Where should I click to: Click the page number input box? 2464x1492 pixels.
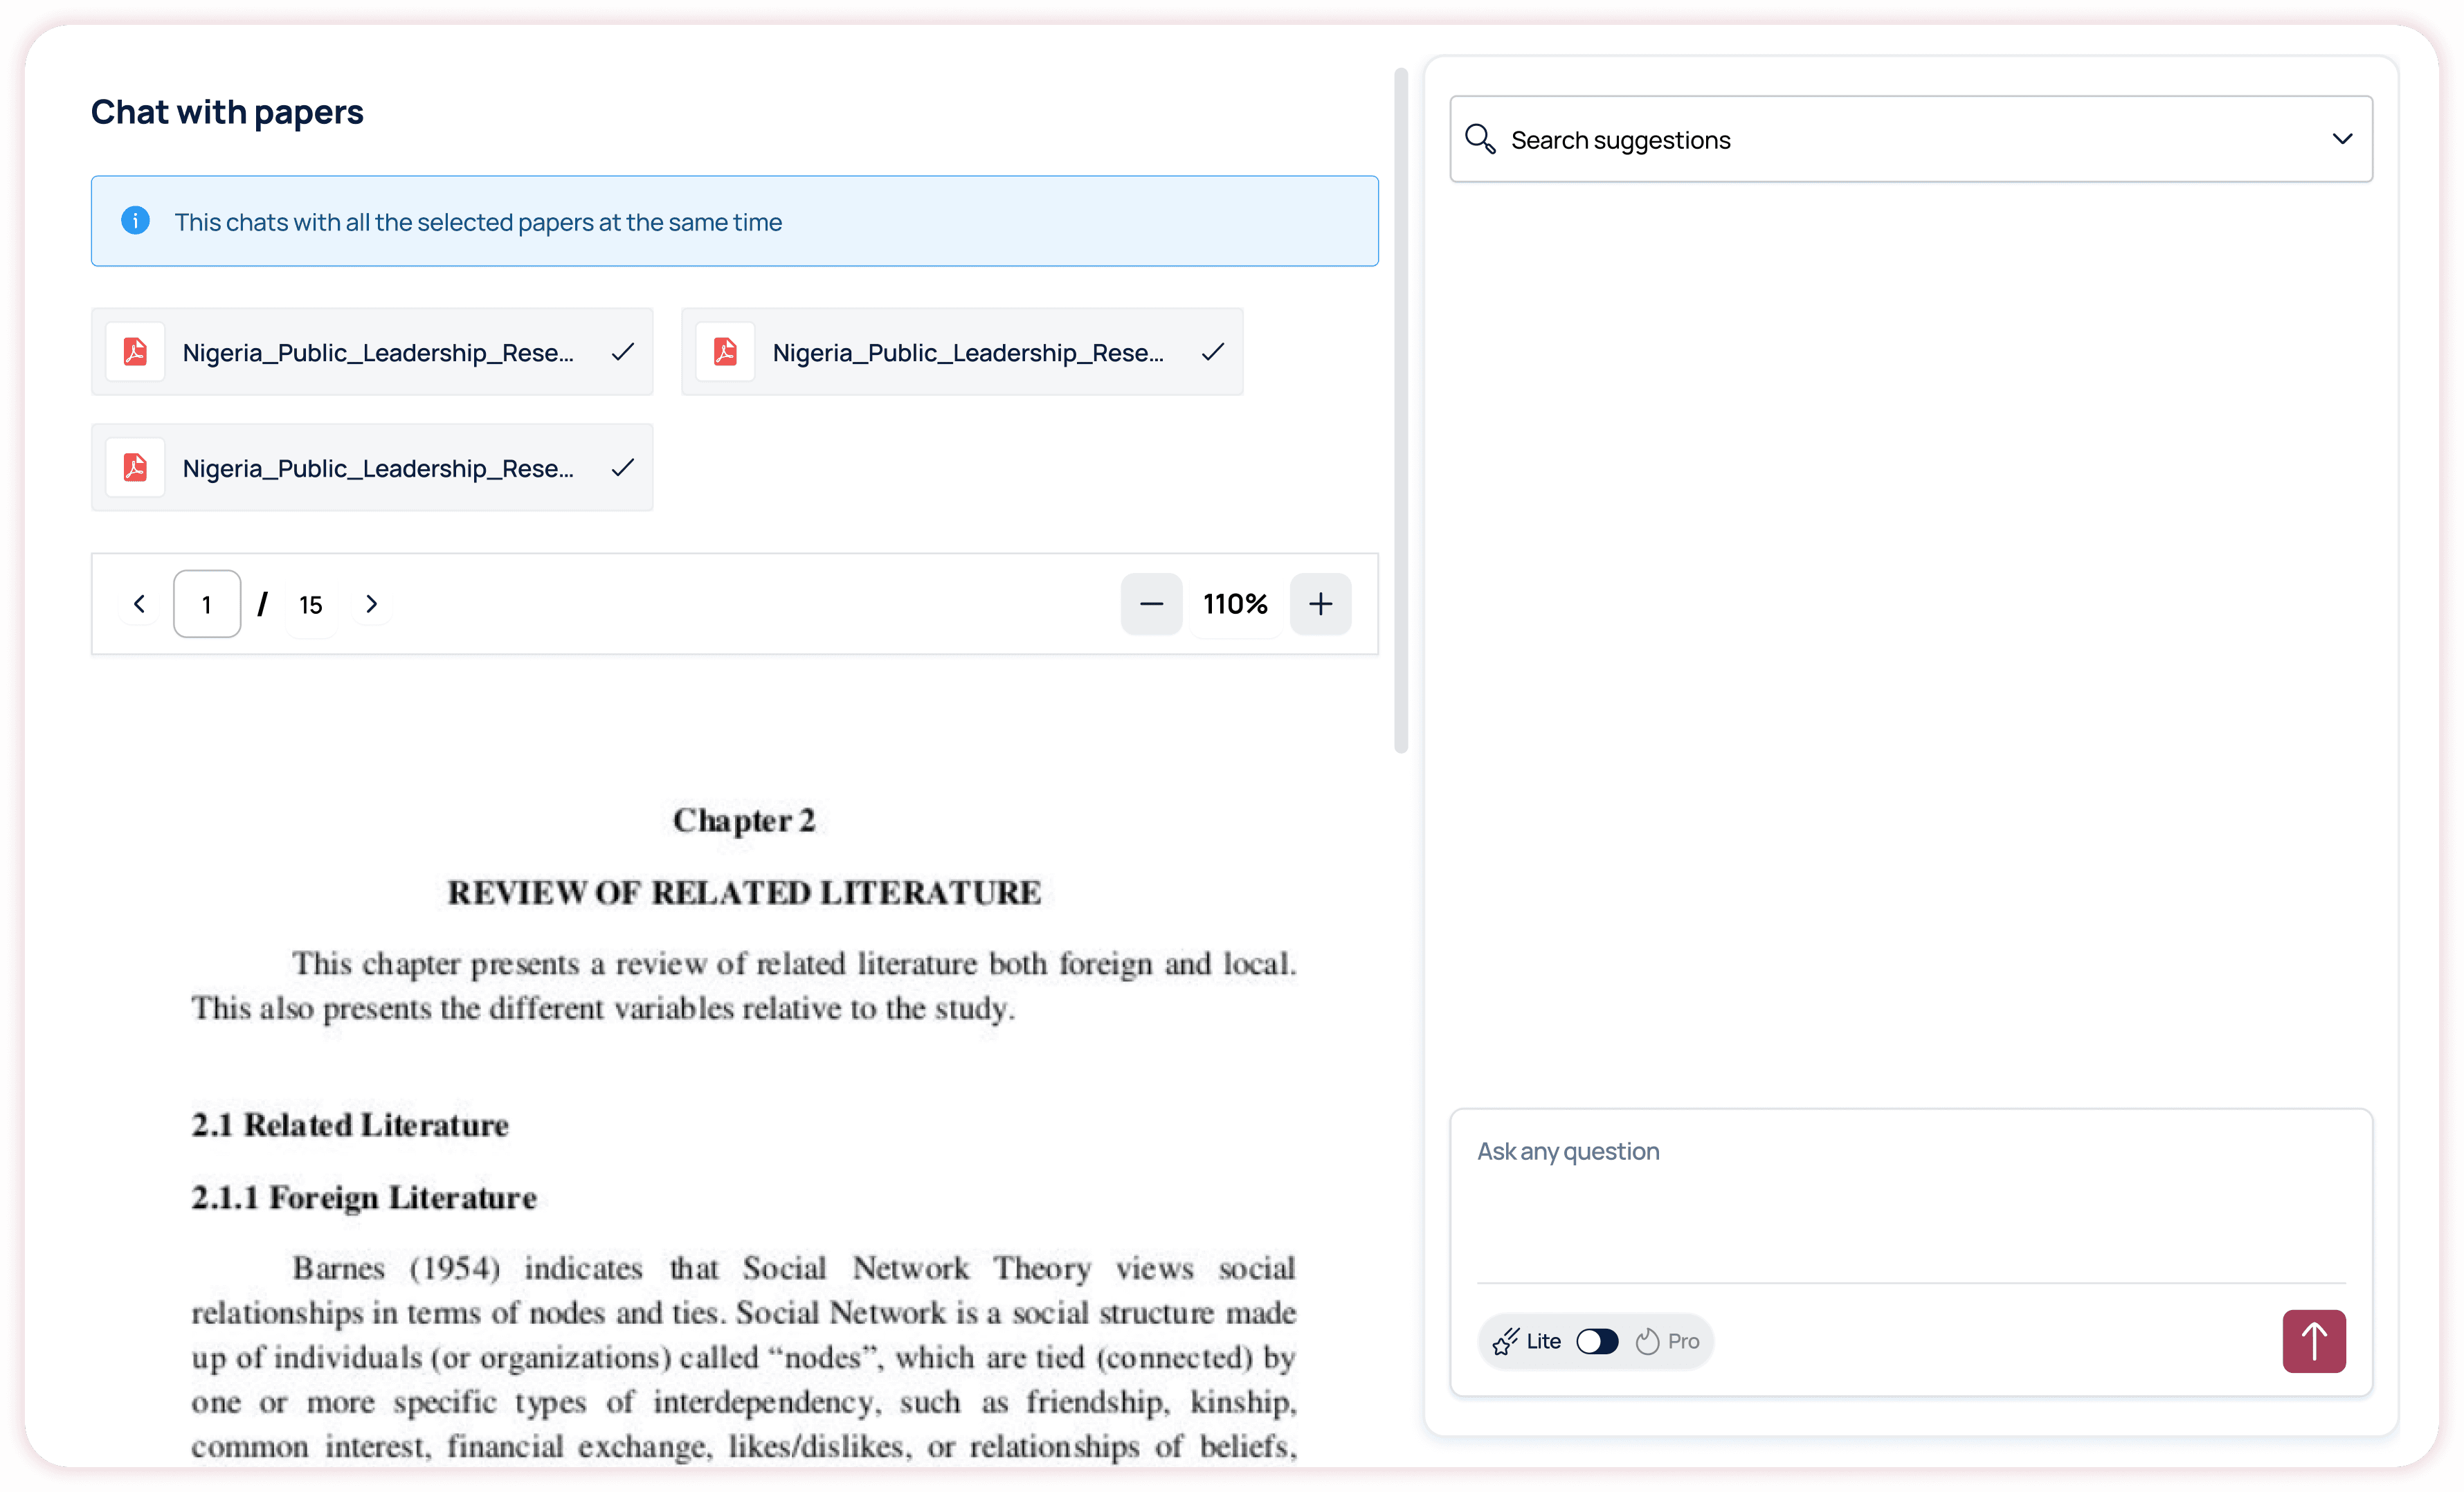point(207,604)
